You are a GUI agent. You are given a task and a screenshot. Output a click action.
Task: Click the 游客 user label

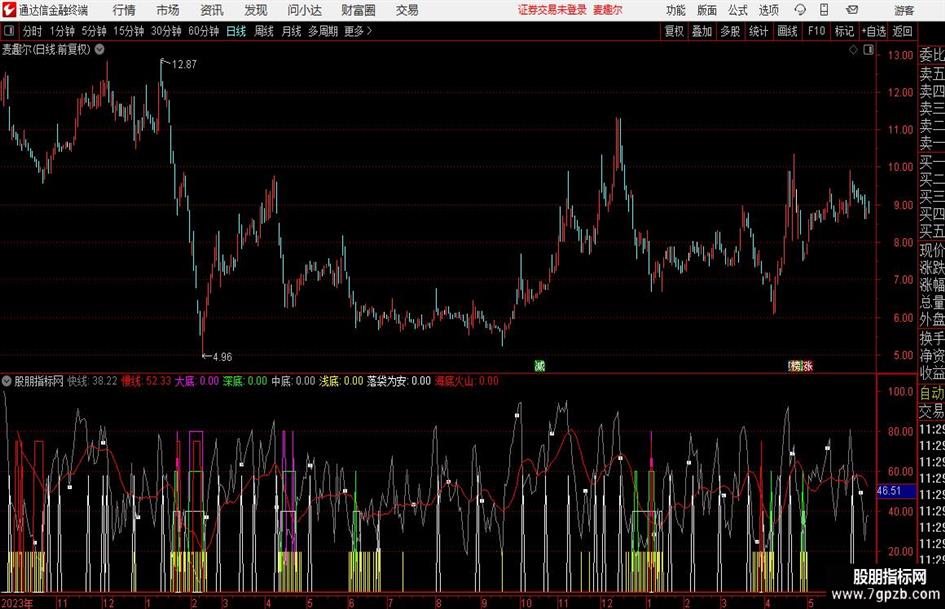(904, 10)
